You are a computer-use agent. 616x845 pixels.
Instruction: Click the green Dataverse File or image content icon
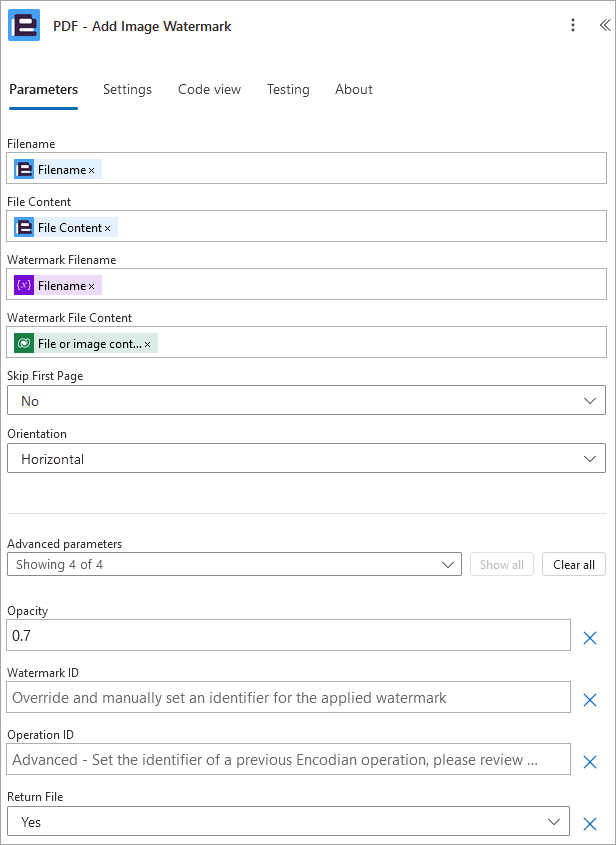pos(24,343)
